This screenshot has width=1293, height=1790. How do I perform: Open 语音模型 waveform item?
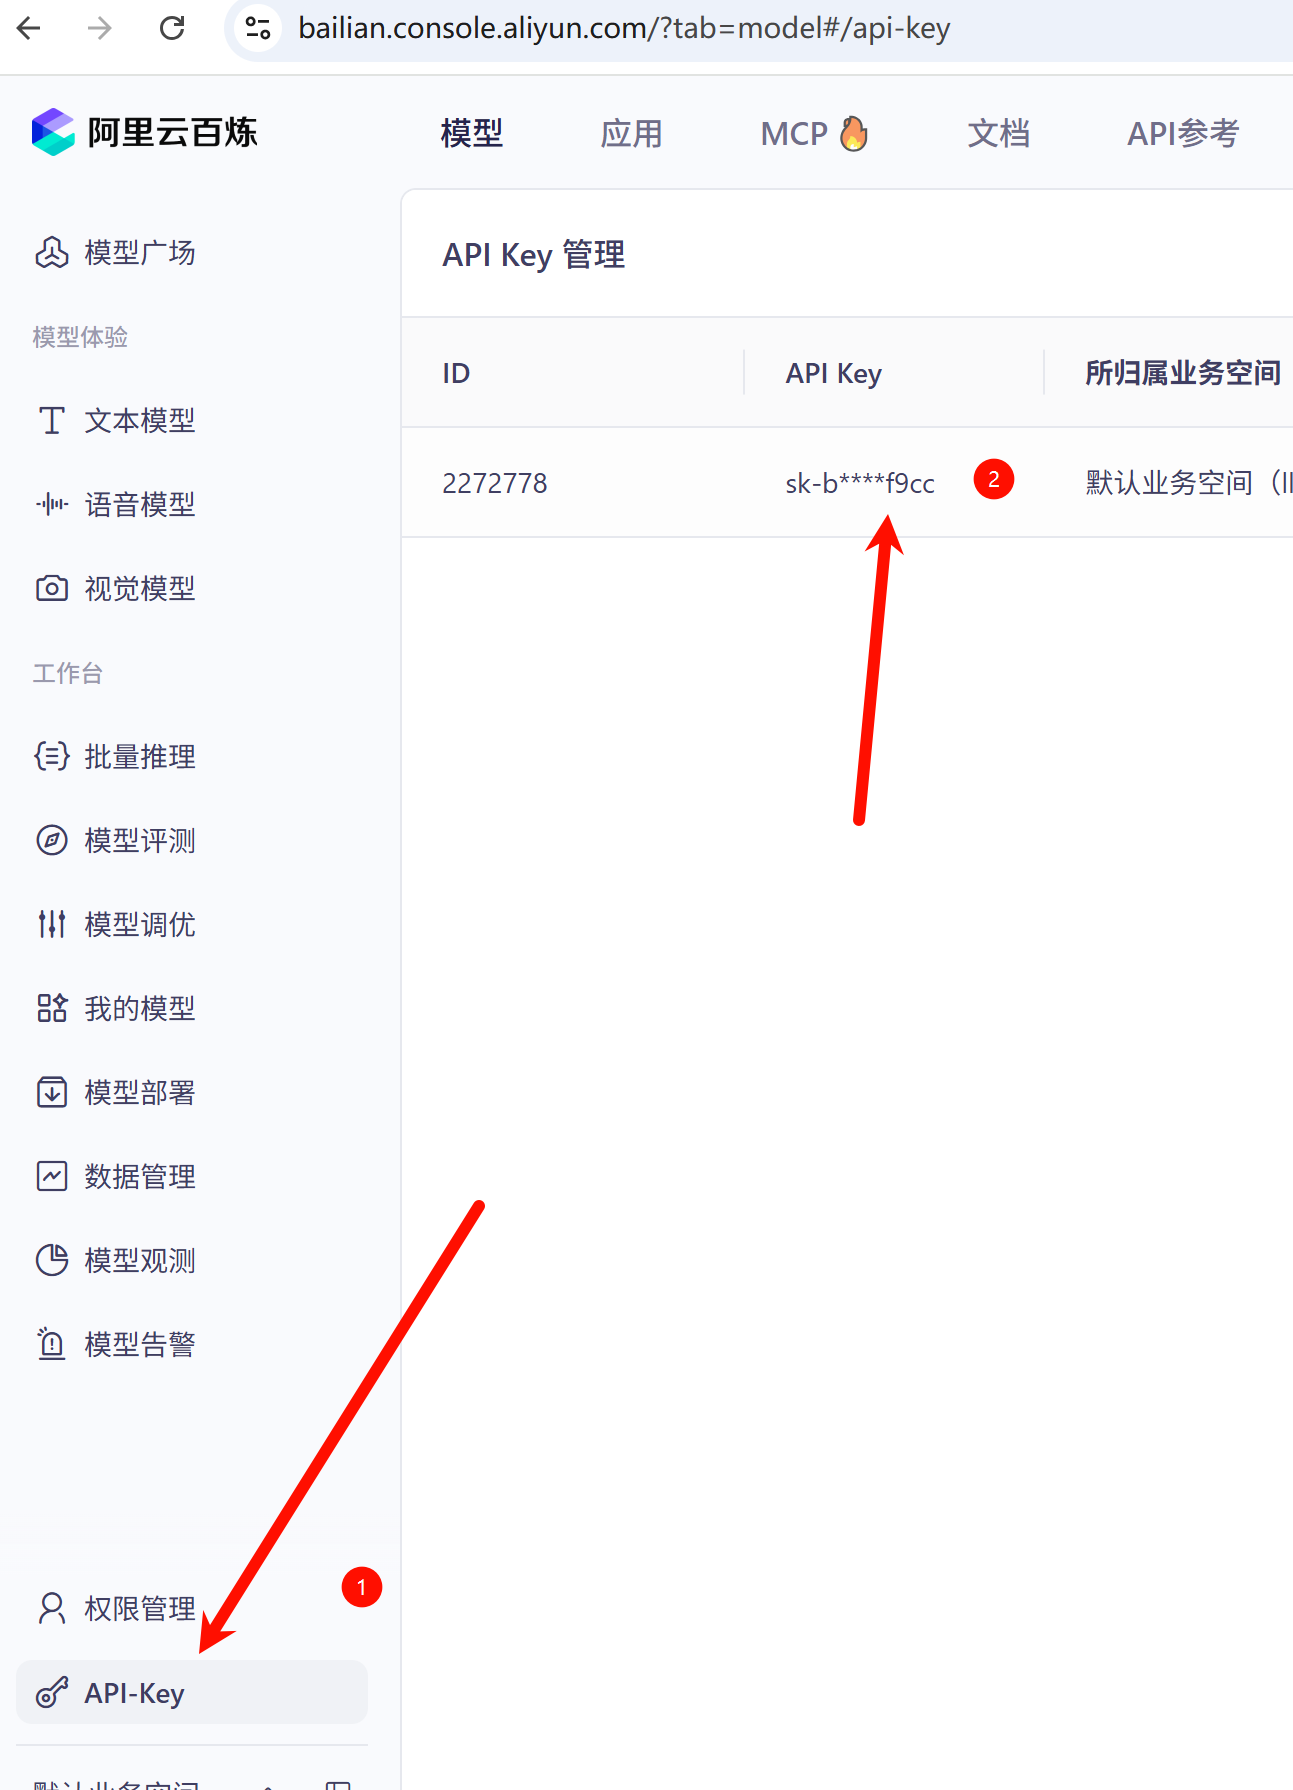tap(115, 505)
